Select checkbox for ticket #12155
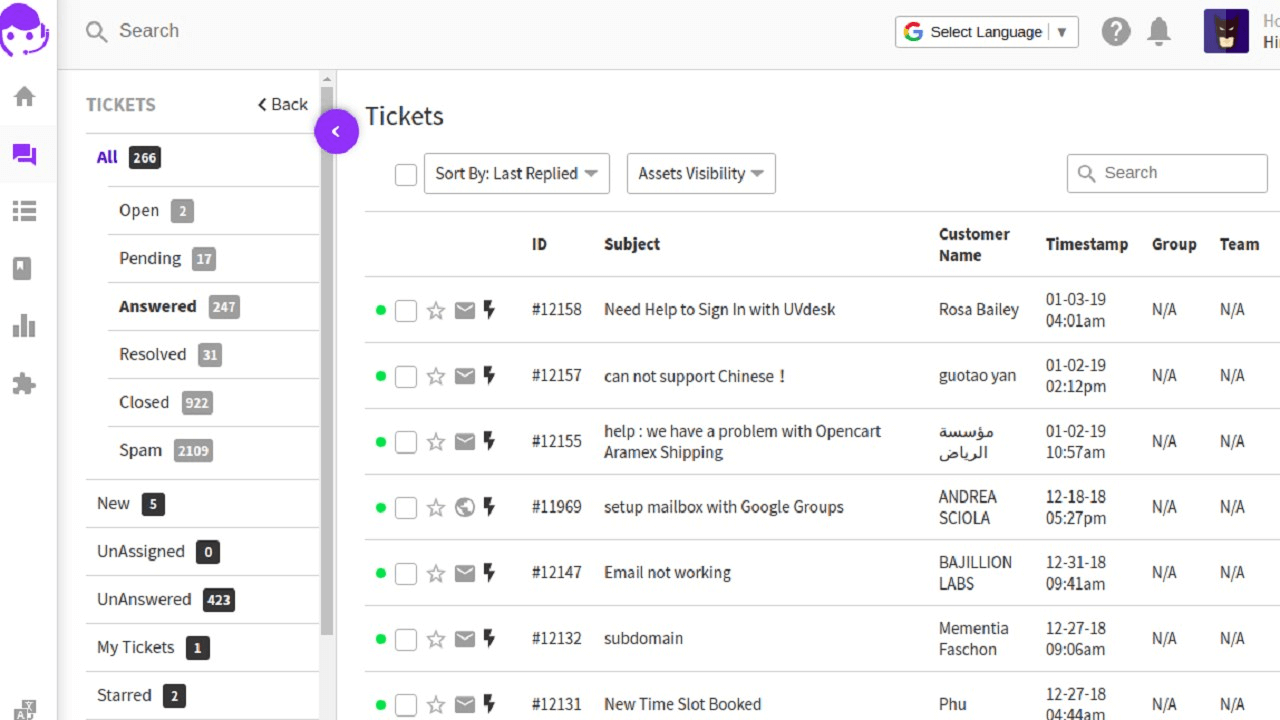Image resolution: width=1280 pixels, height=720 pixels. tap(405, 442)
